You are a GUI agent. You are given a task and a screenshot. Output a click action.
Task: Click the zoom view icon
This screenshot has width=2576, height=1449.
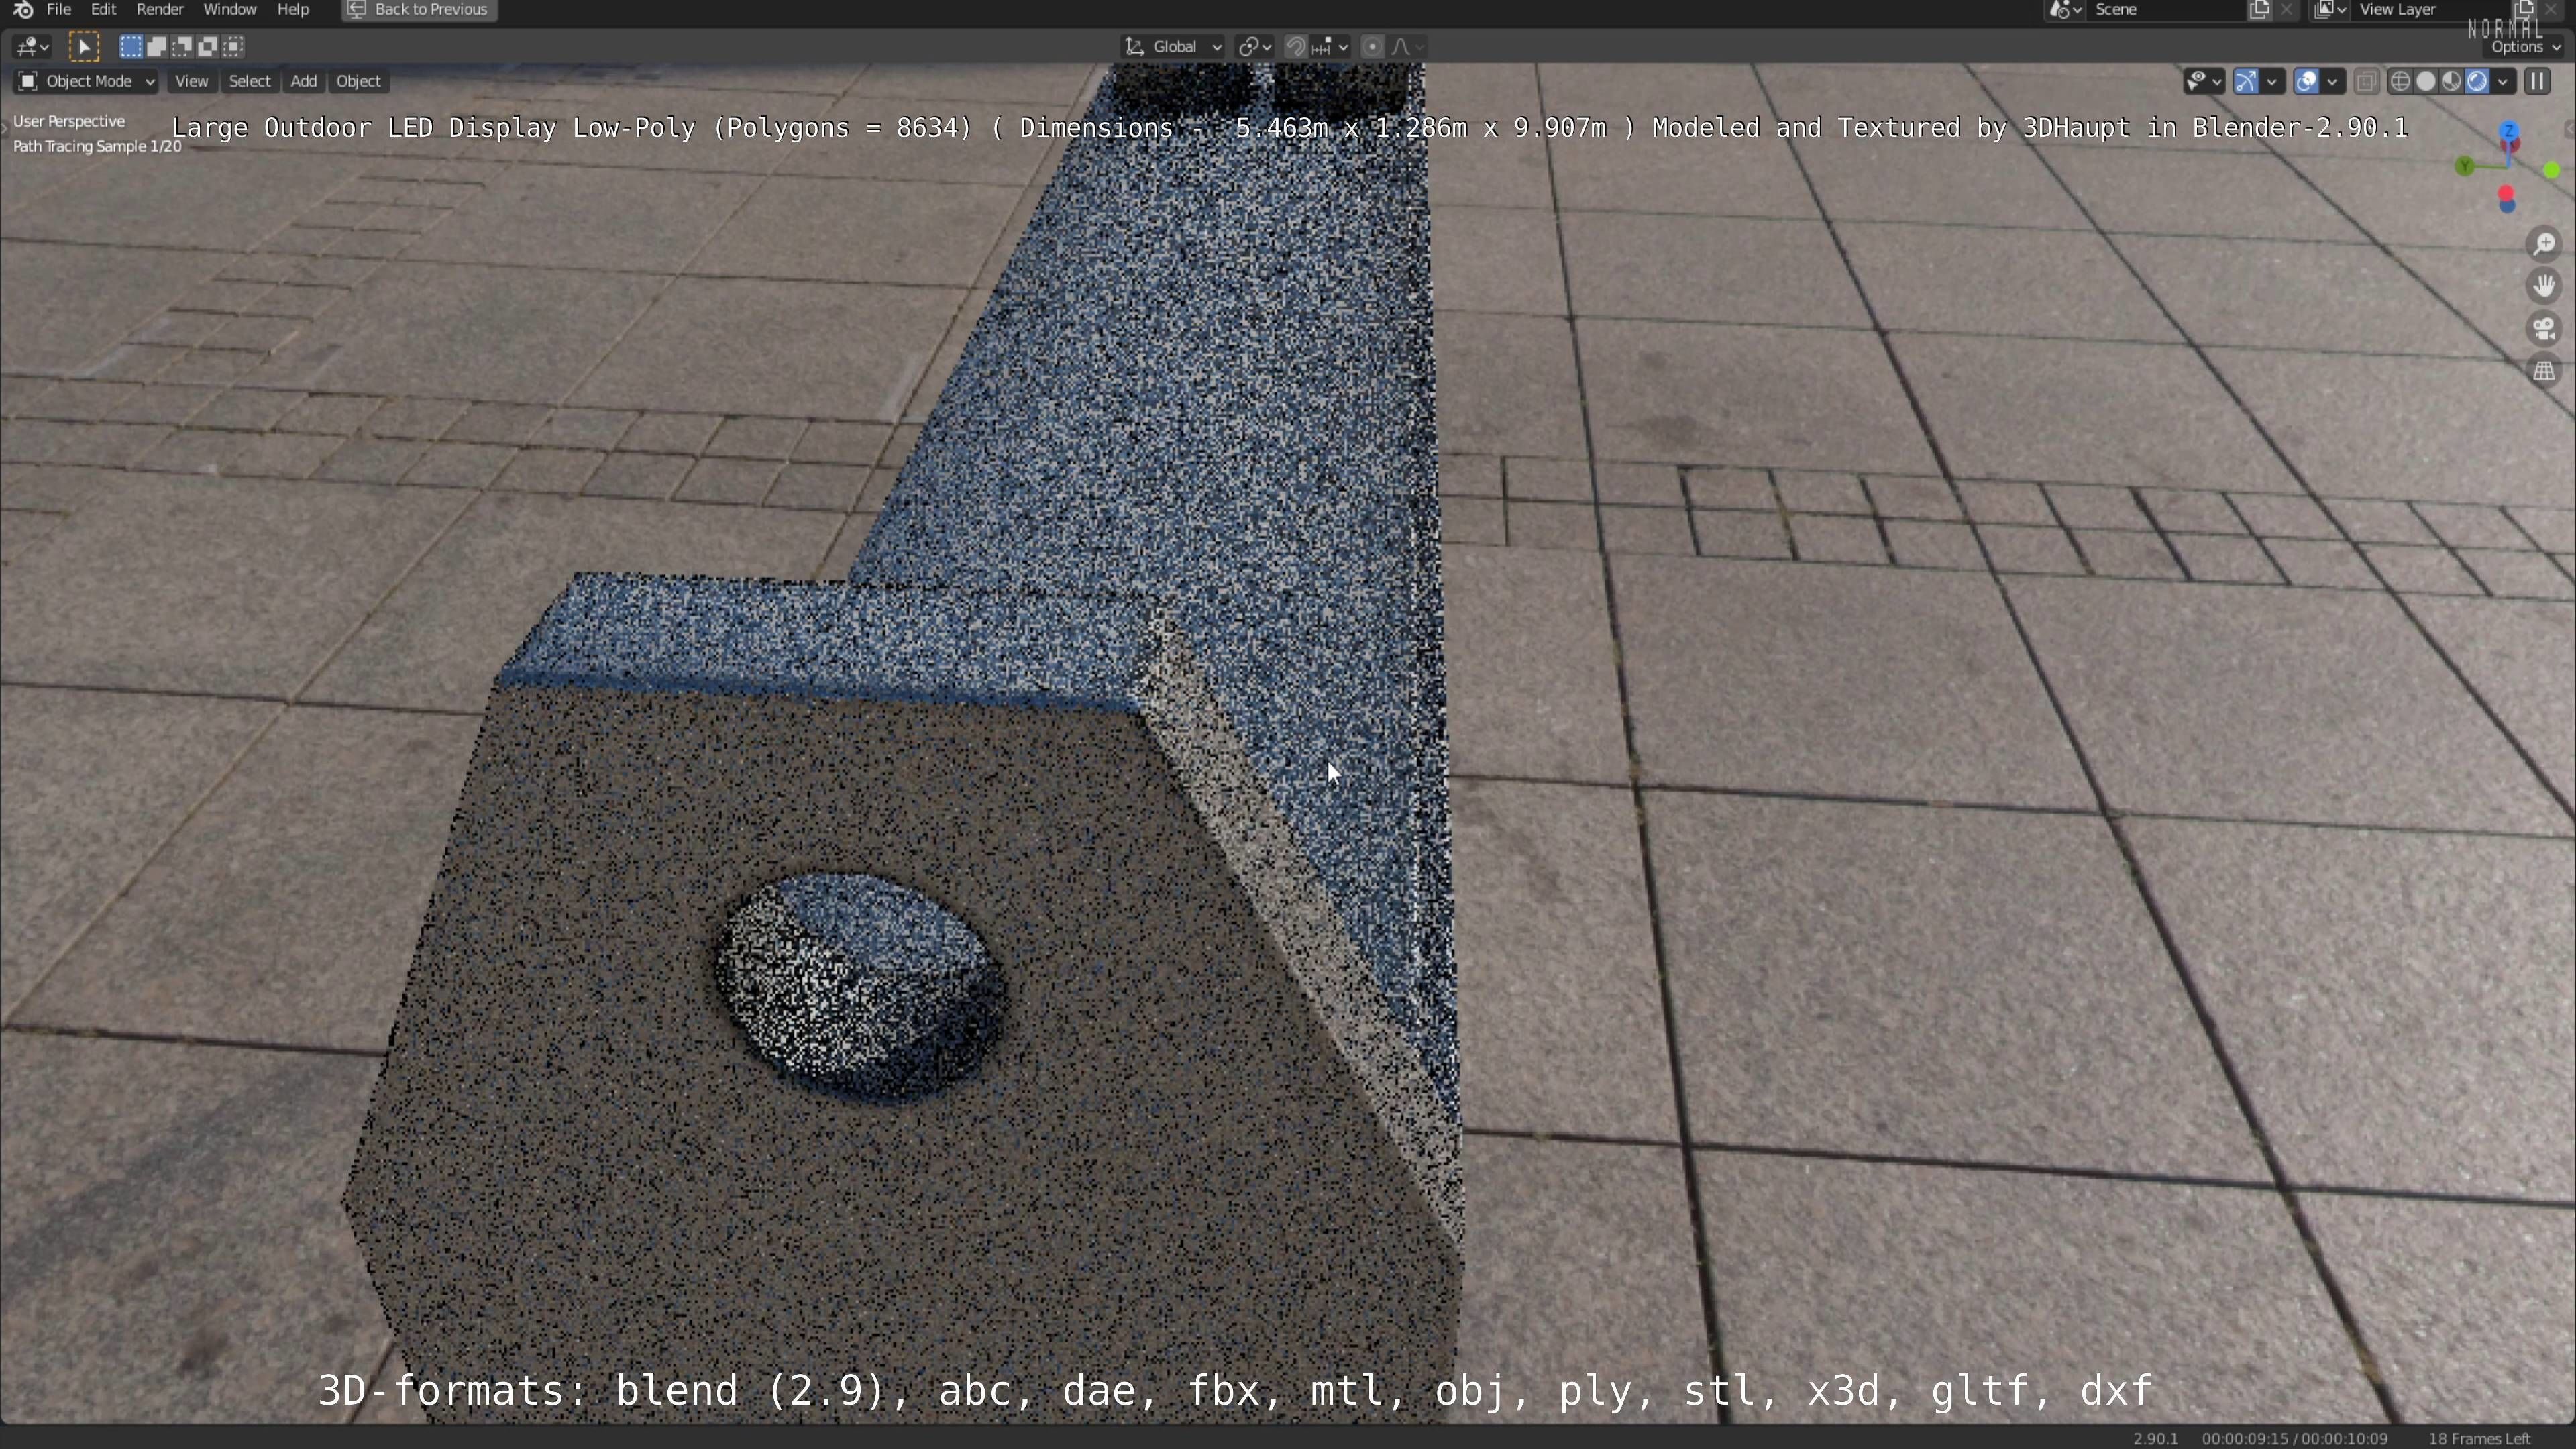2545,244
